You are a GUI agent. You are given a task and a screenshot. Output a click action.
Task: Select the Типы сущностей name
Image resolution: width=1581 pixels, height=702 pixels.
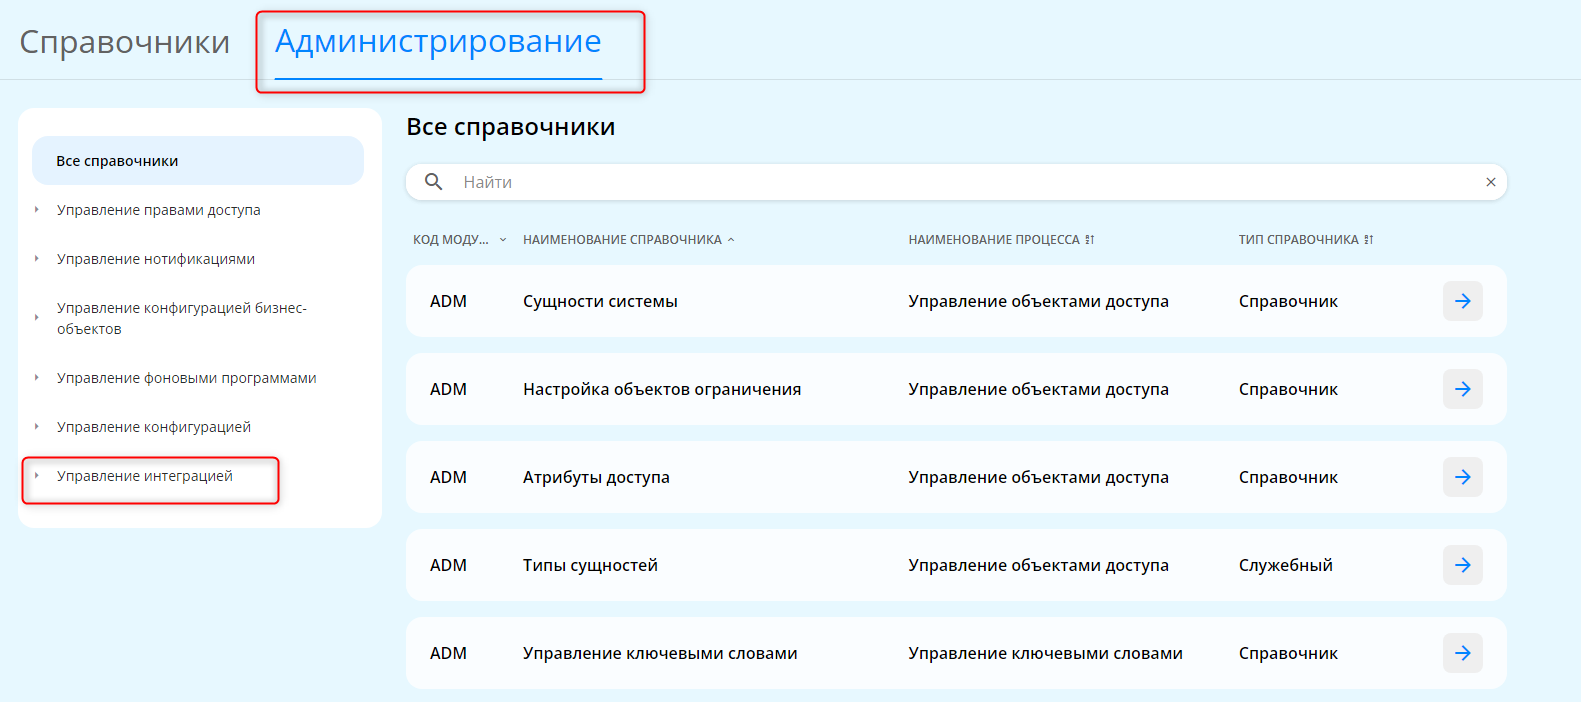click(x=590, y=565)
